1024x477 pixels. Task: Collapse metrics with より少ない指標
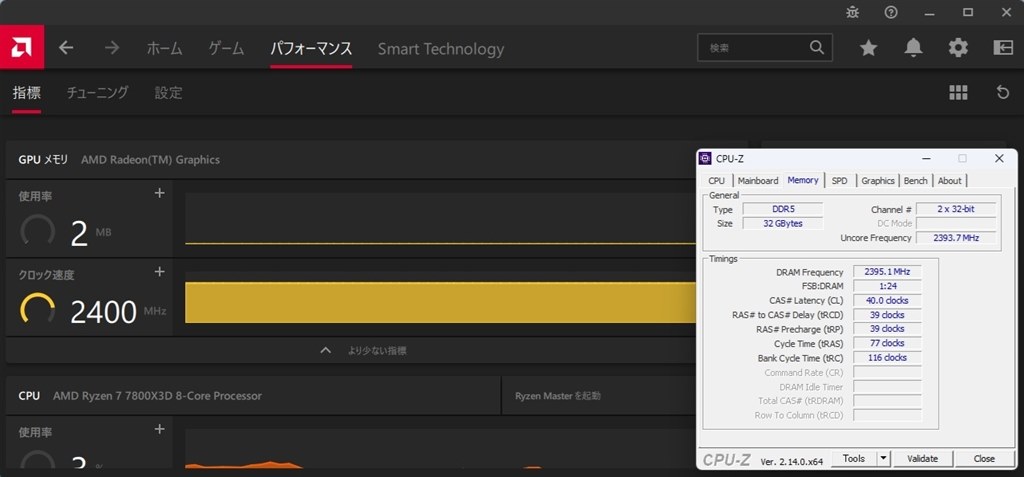(x=363, y=350)
